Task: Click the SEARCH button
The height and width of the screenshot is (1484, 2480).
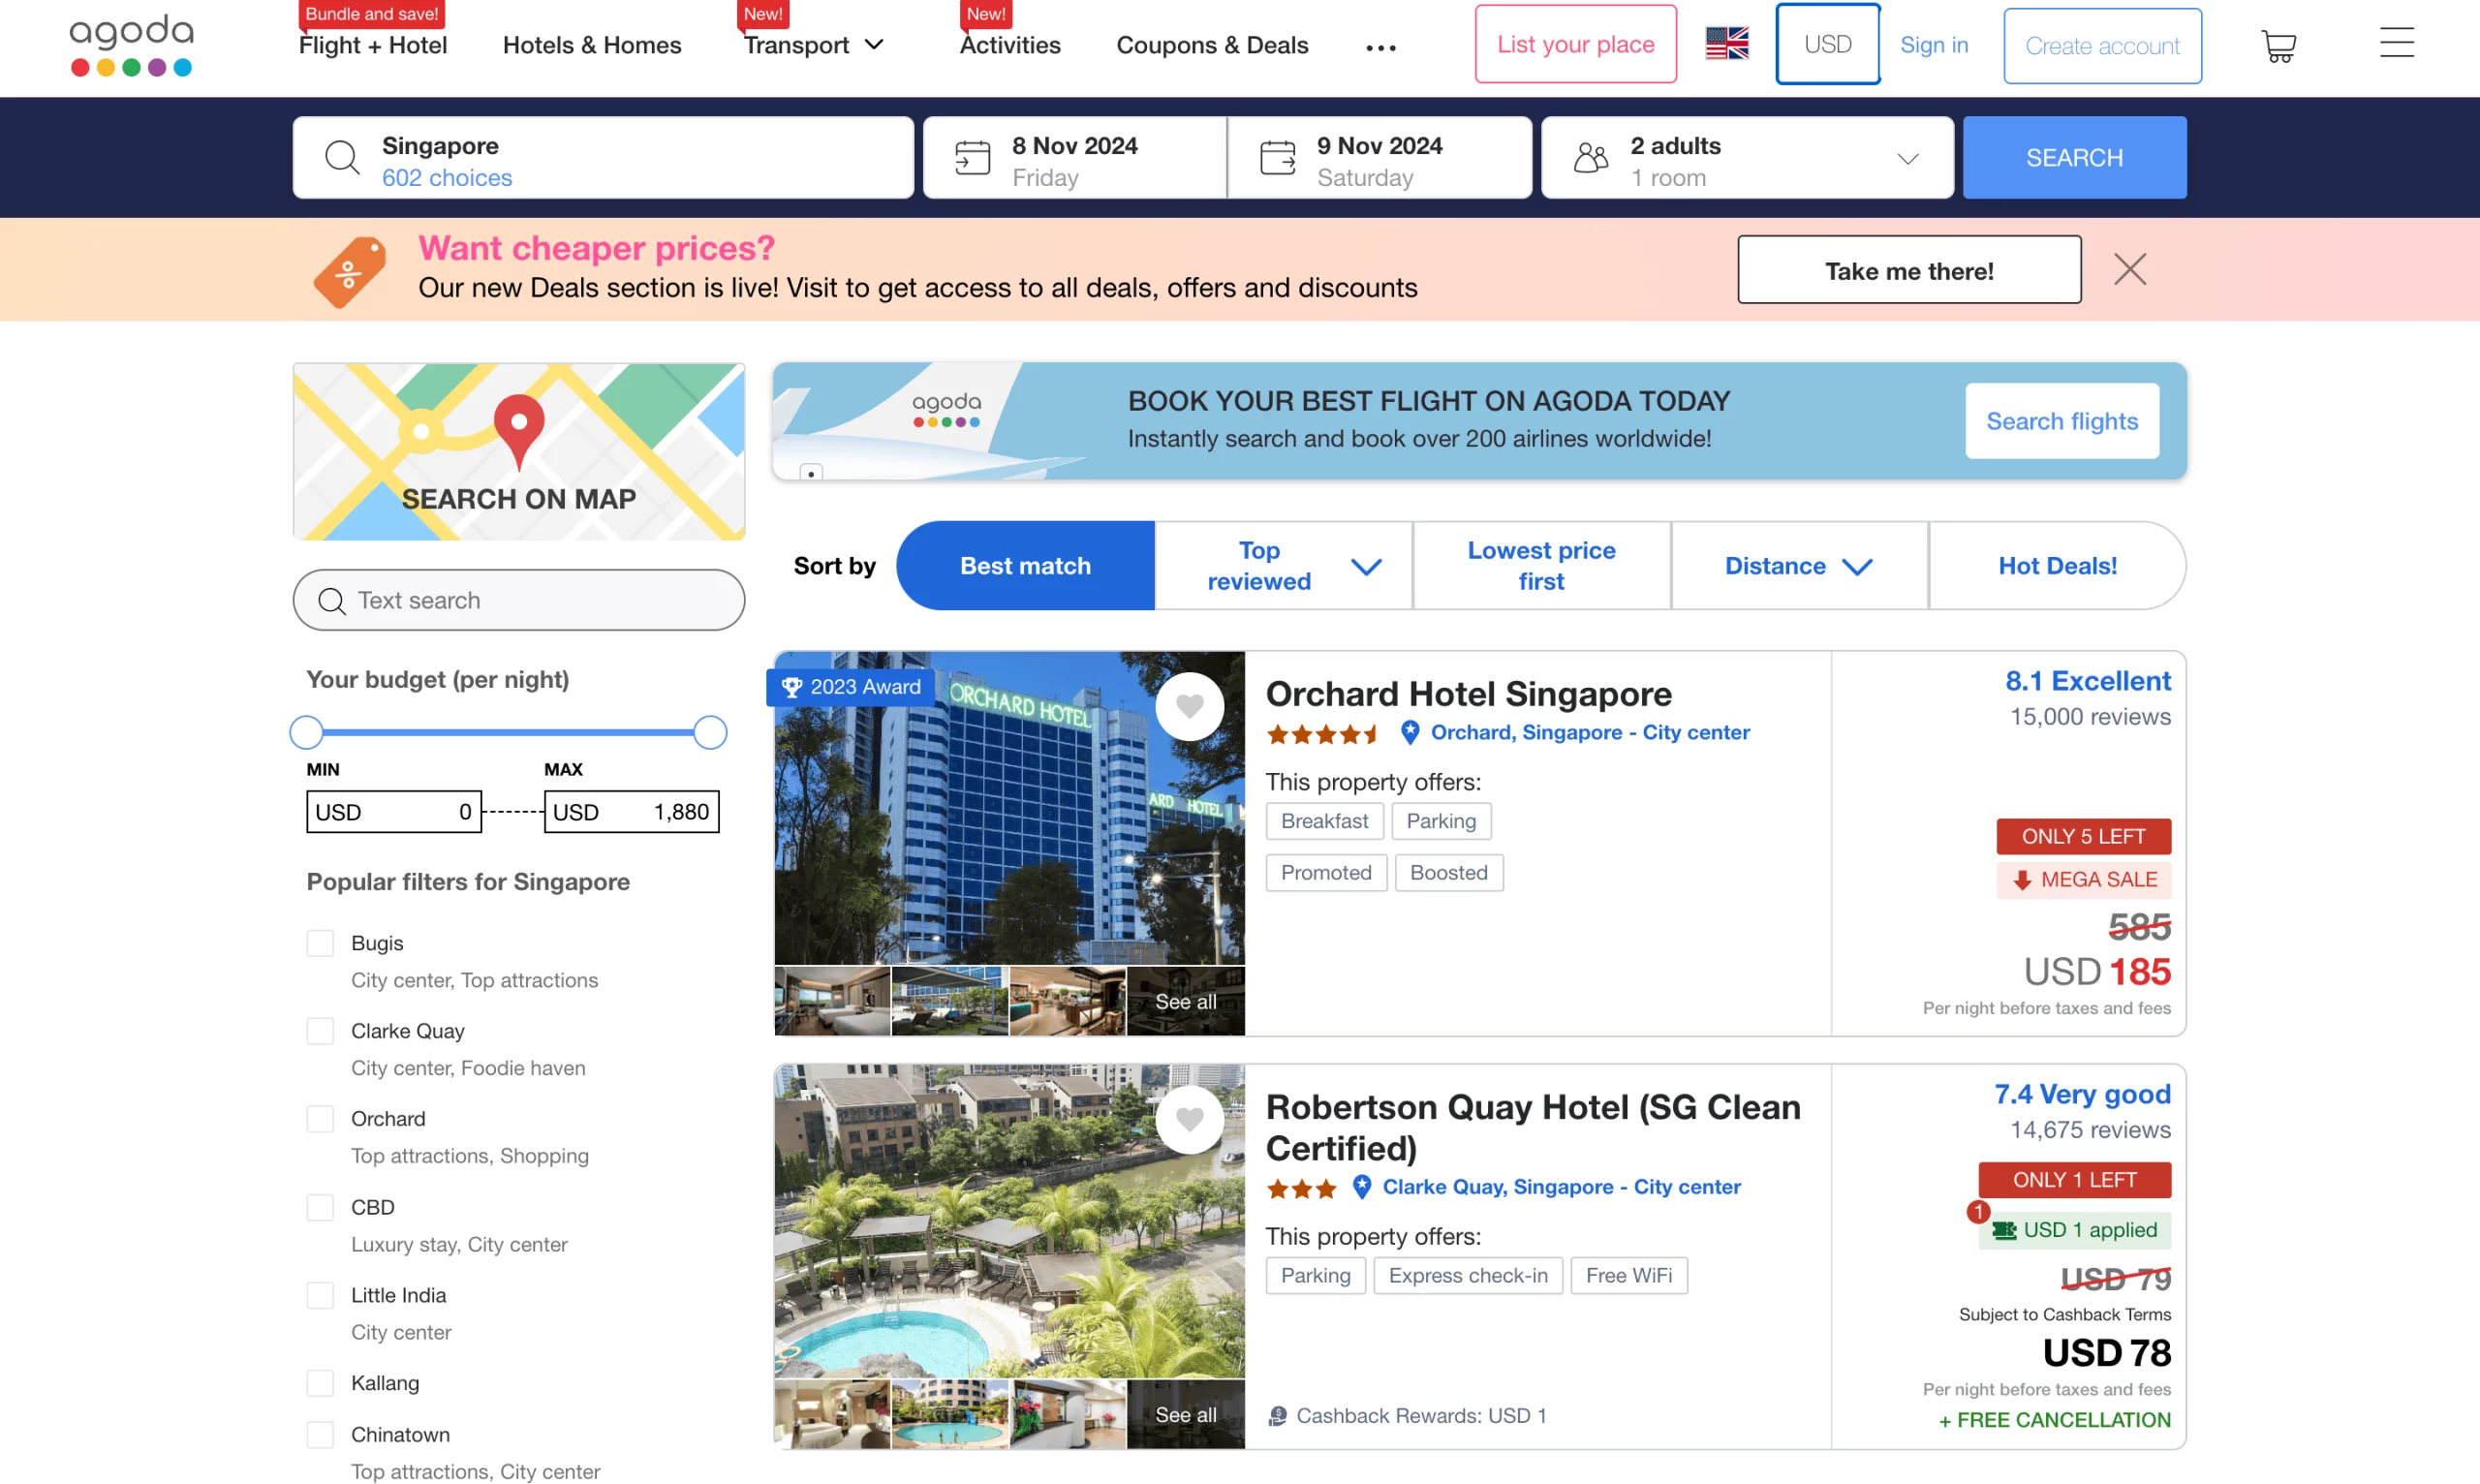Action: (x=2074, y=157)
